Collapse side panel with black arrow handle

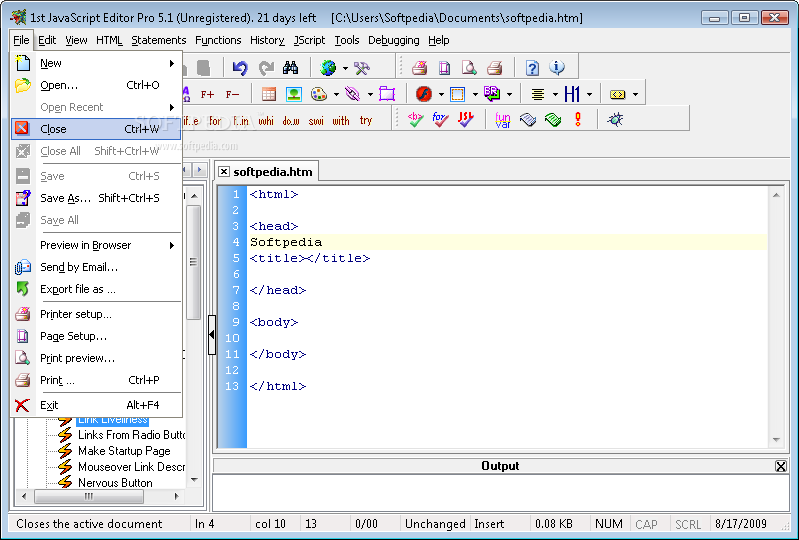212,335
